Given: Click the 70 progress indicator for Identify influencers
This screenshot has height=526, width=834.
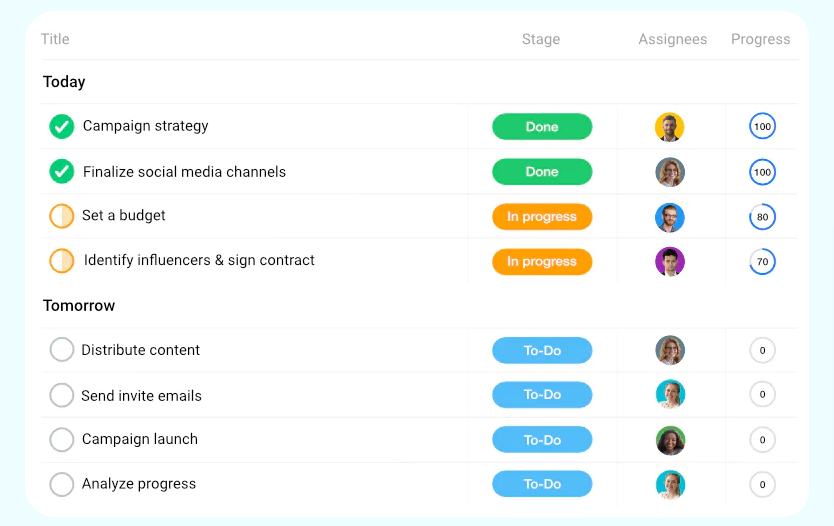Looking at the screenshot, I should pos(762,262).
